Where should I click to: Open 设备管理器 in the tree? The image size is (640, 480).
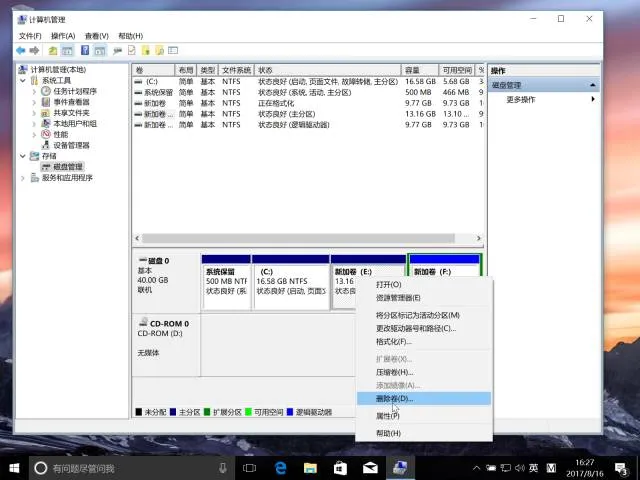coord(71,145)
